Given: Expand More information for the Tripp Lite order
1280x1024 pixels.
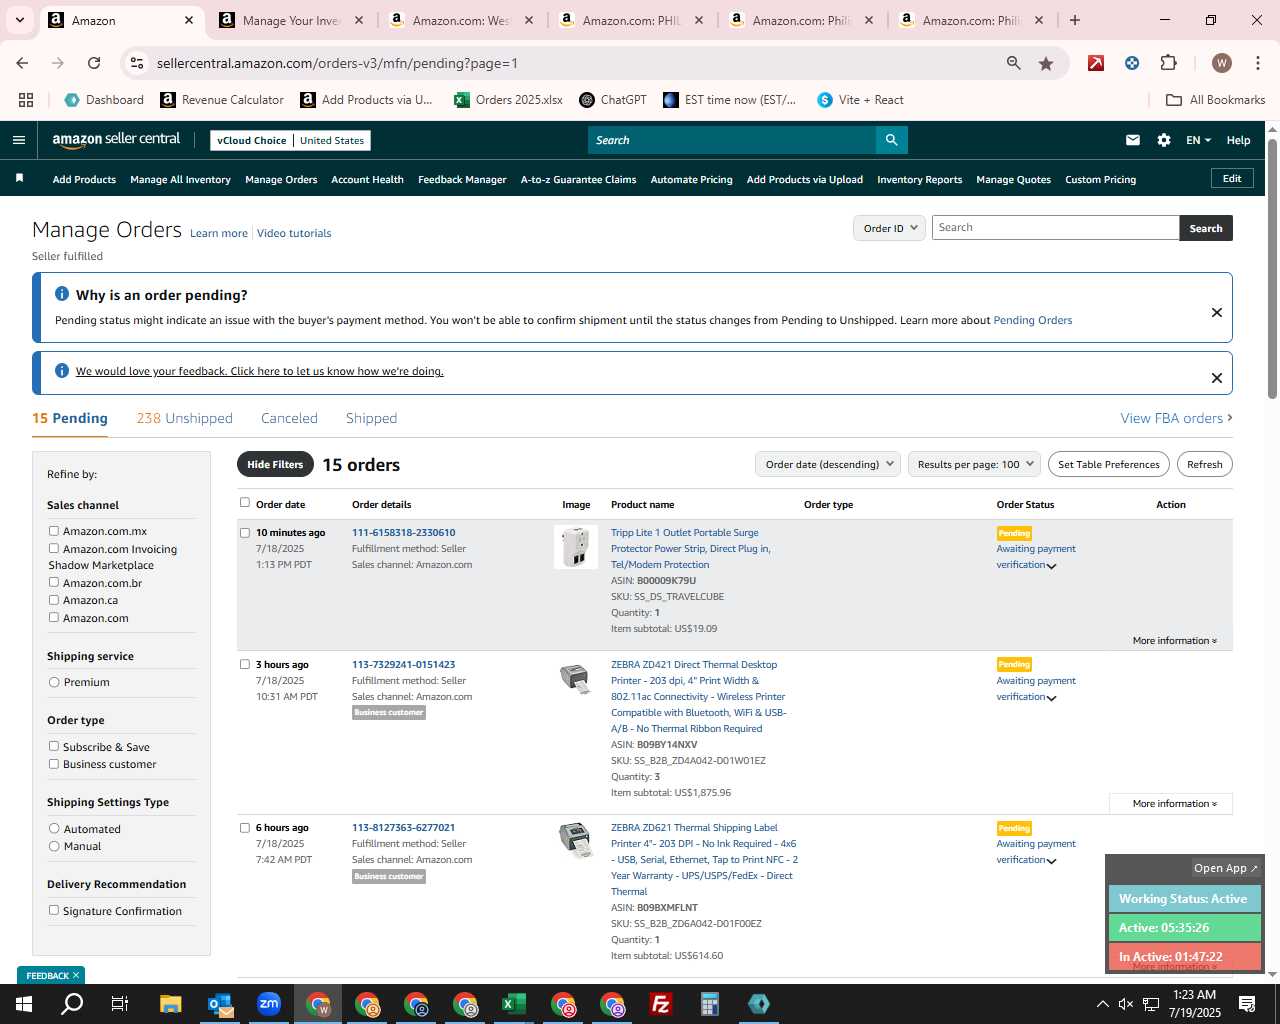Looking at the screenshot, I should click(1175, 640).
